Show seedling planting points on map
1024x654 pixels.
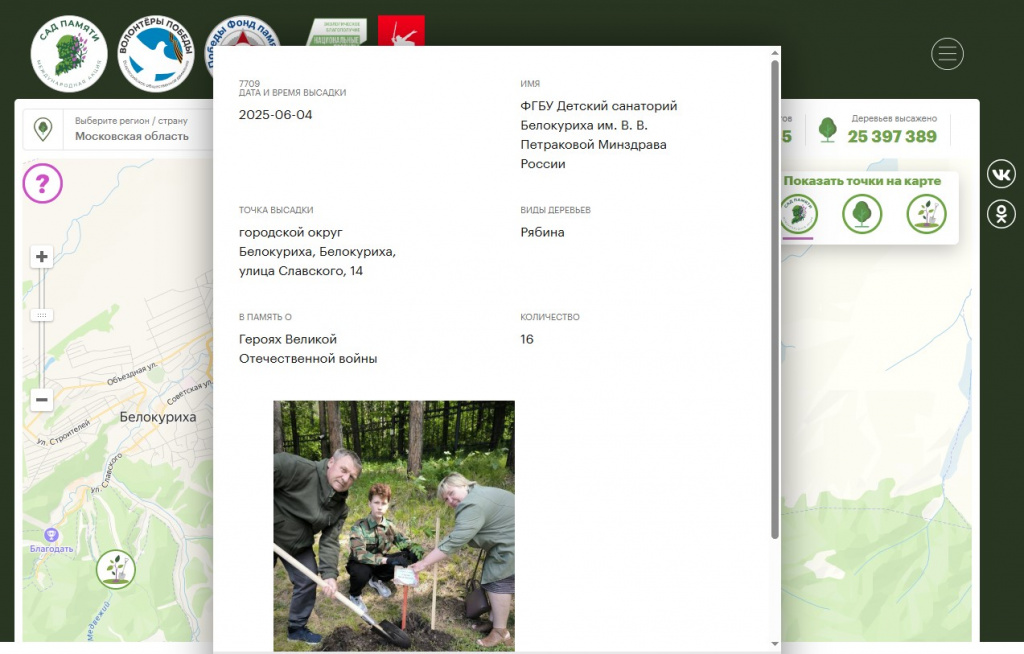tap(926, 214)
